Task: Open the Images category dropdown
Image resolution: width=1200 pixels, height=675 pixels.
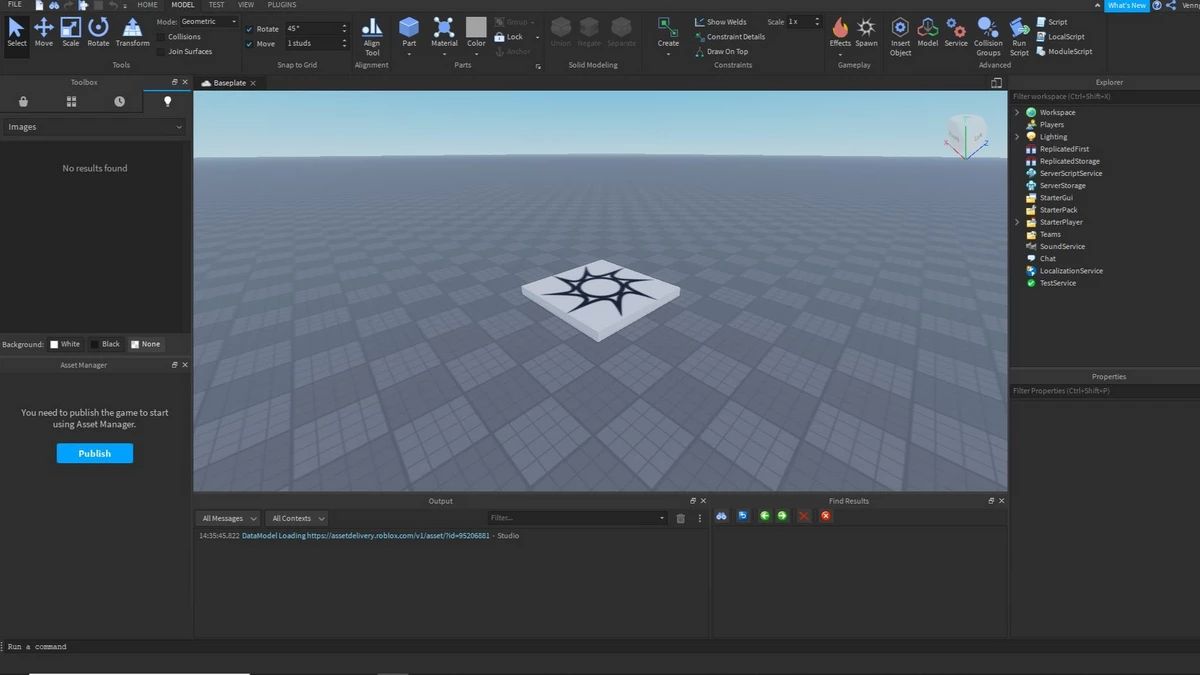Action: click(x=94, y=127)
